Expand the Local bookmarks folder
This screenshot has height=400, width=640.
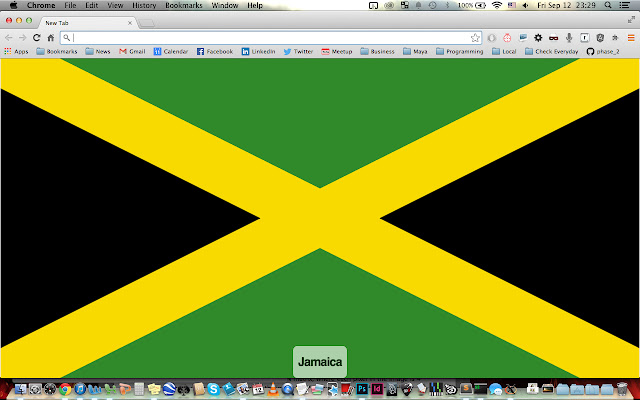pyautogui.click(x=504, y=51)
